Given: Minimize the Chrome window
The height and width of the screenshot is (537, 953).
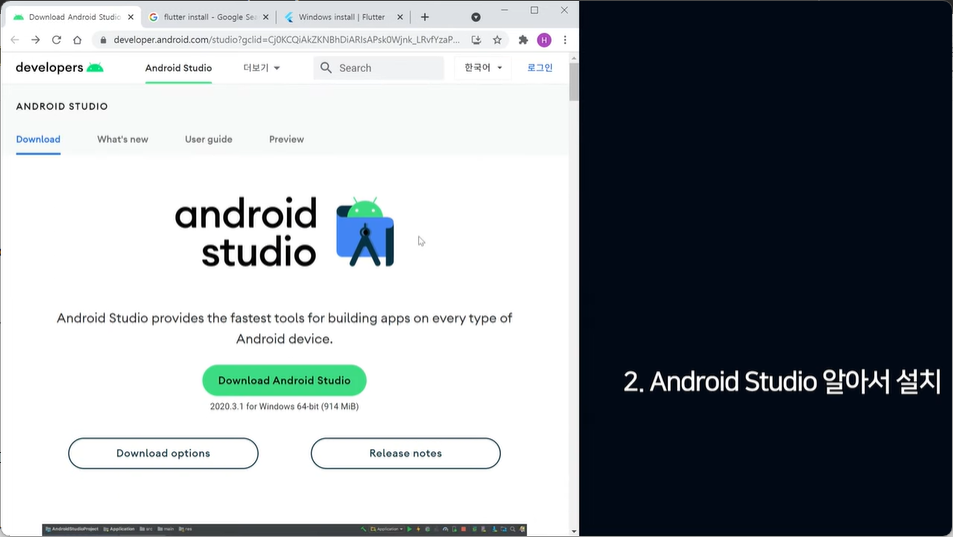Looking at the screenshot, I should tap(504, 10).
